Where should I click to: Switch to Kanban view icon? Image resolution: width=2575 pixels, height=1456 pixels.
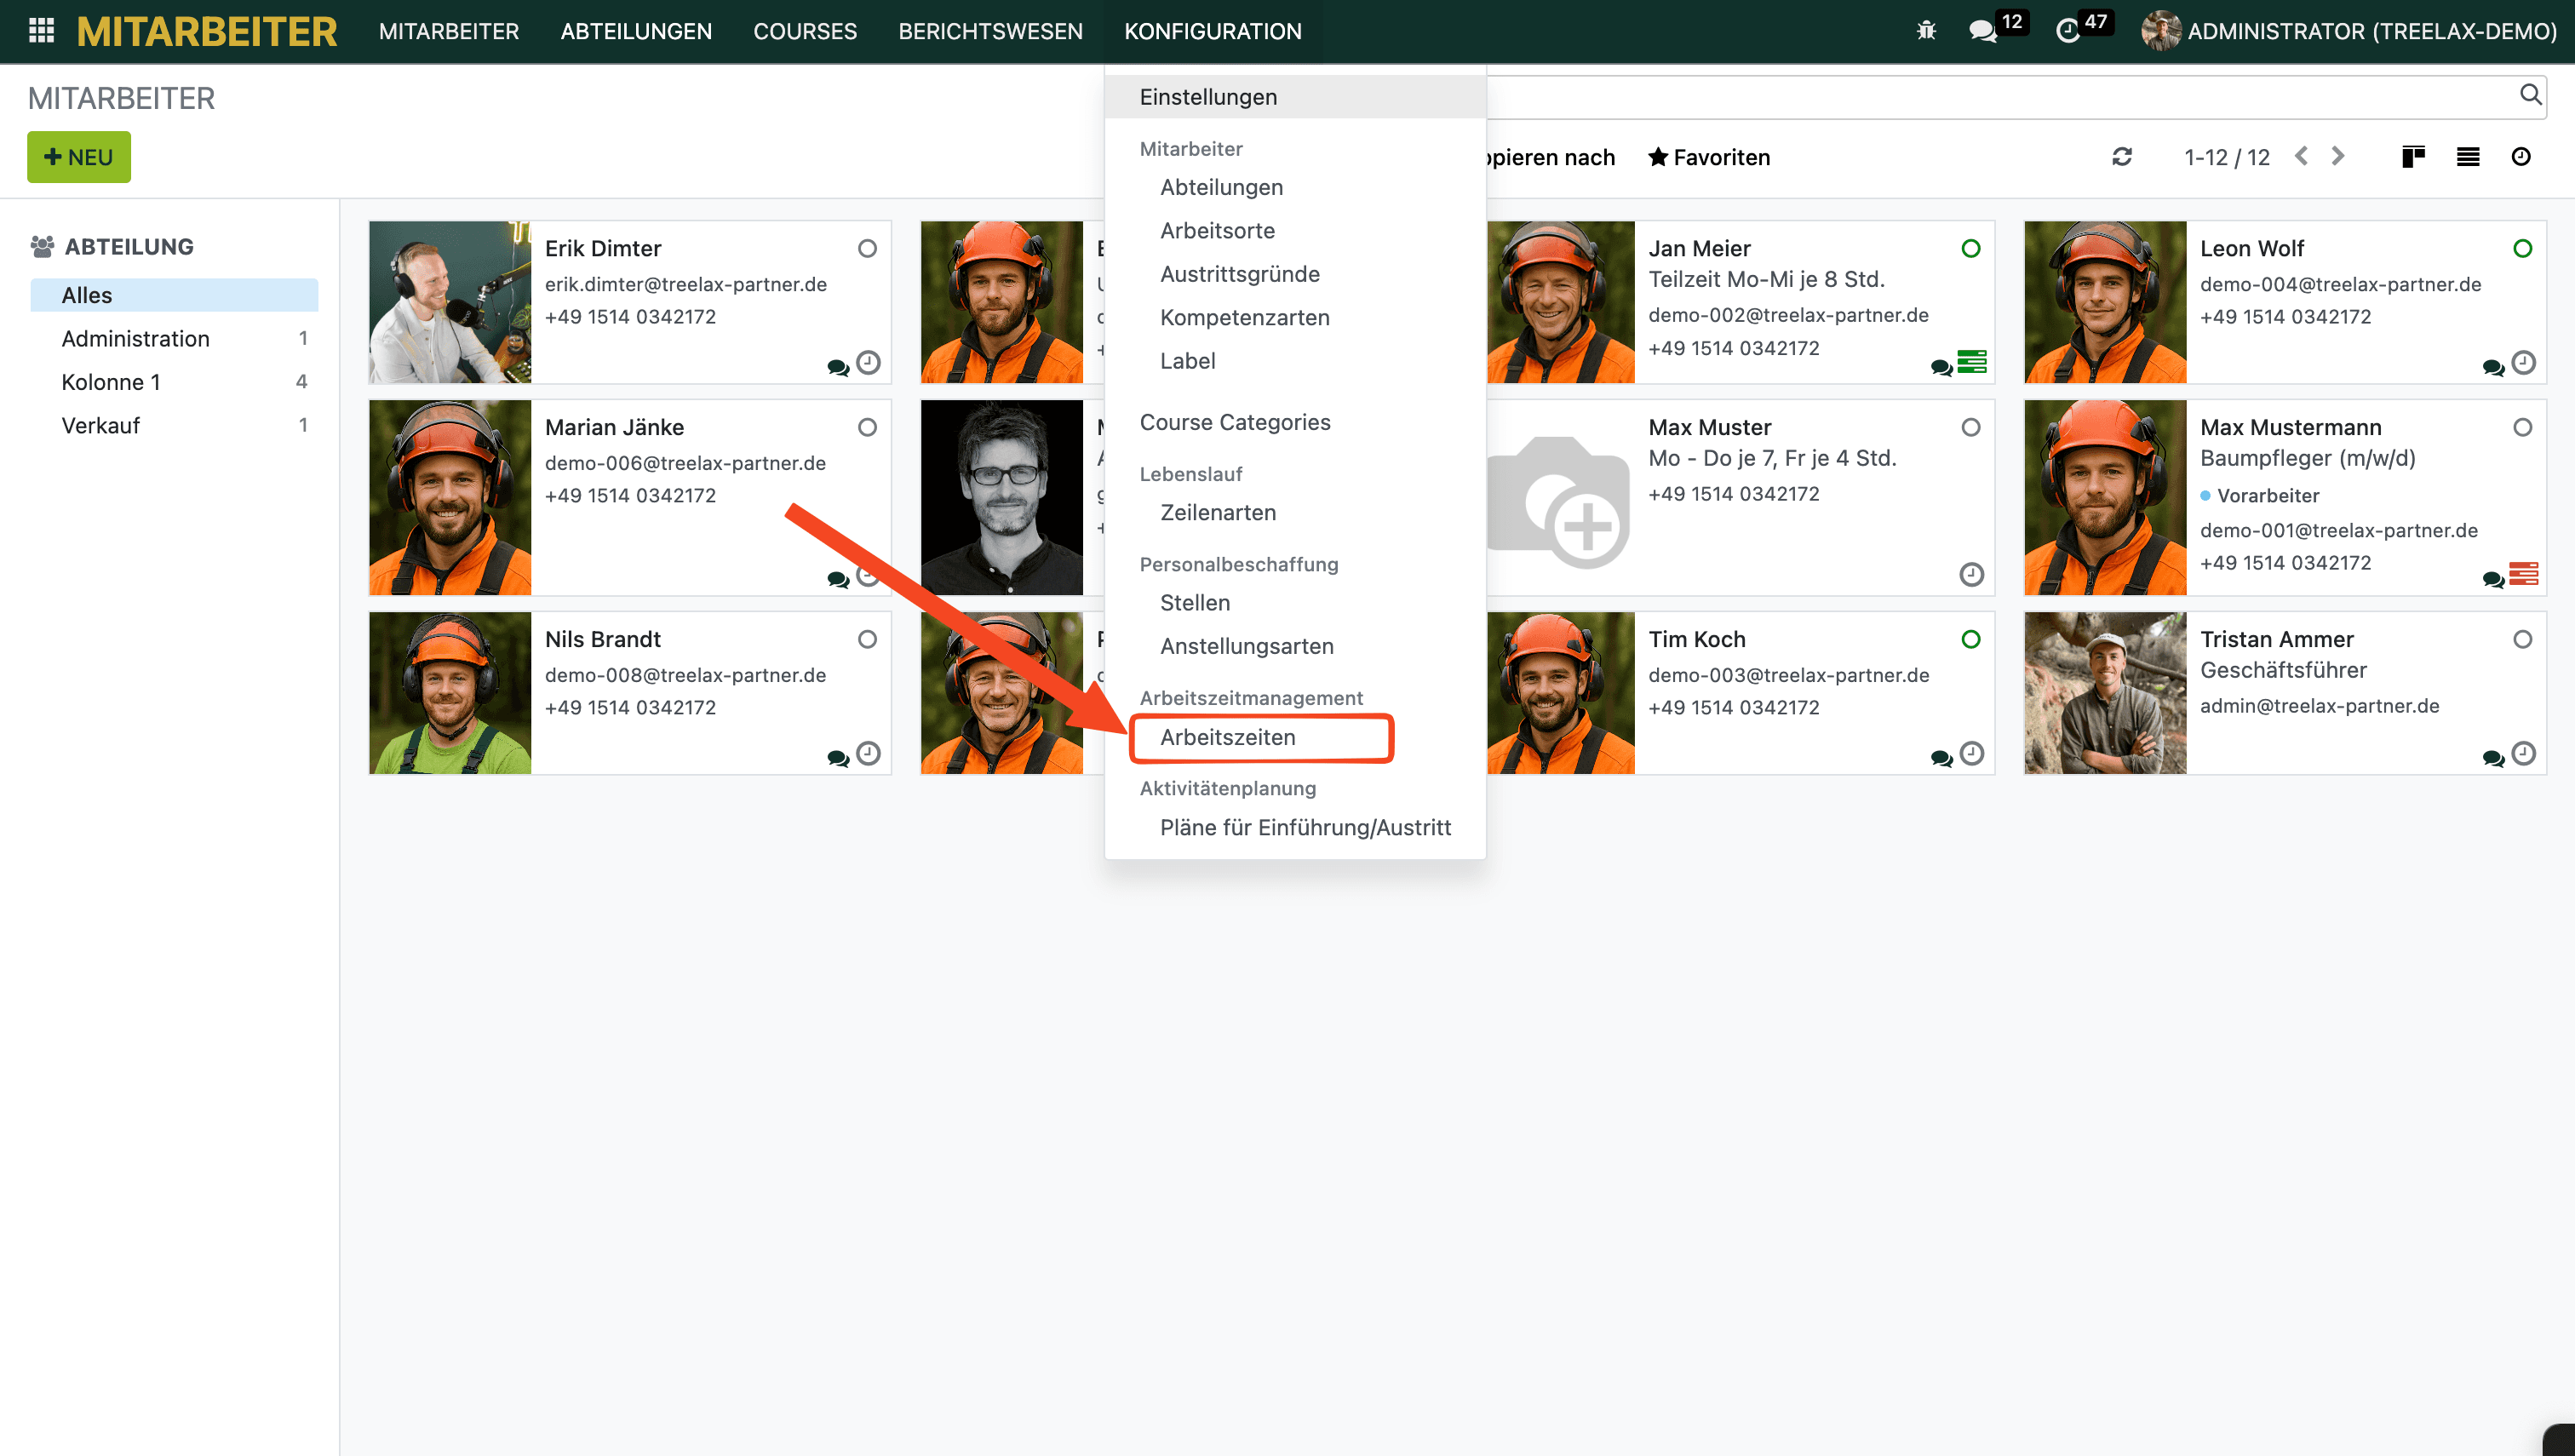click(x=2413, y=157)
